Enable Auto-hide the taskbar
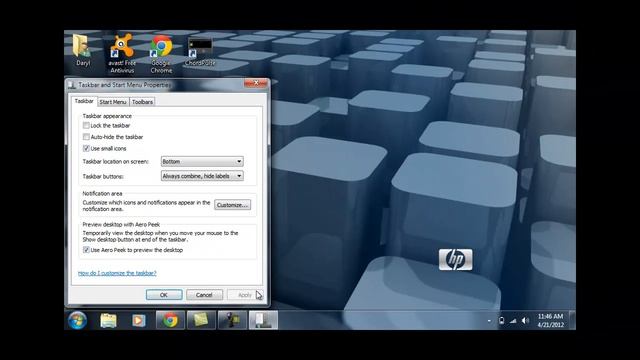 coord(86,137)
